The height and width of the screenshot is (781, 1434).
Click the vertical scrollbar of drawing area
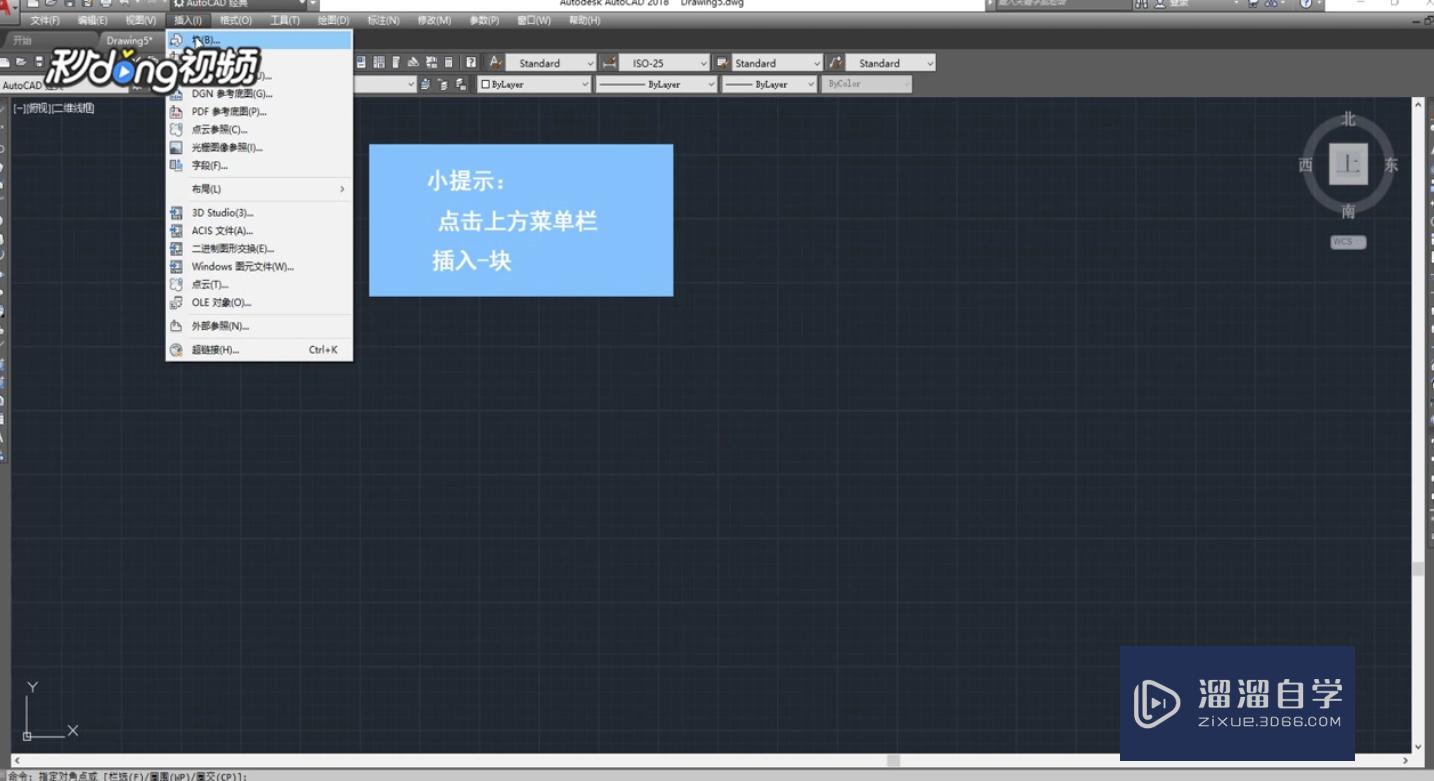click(1418, 425)
